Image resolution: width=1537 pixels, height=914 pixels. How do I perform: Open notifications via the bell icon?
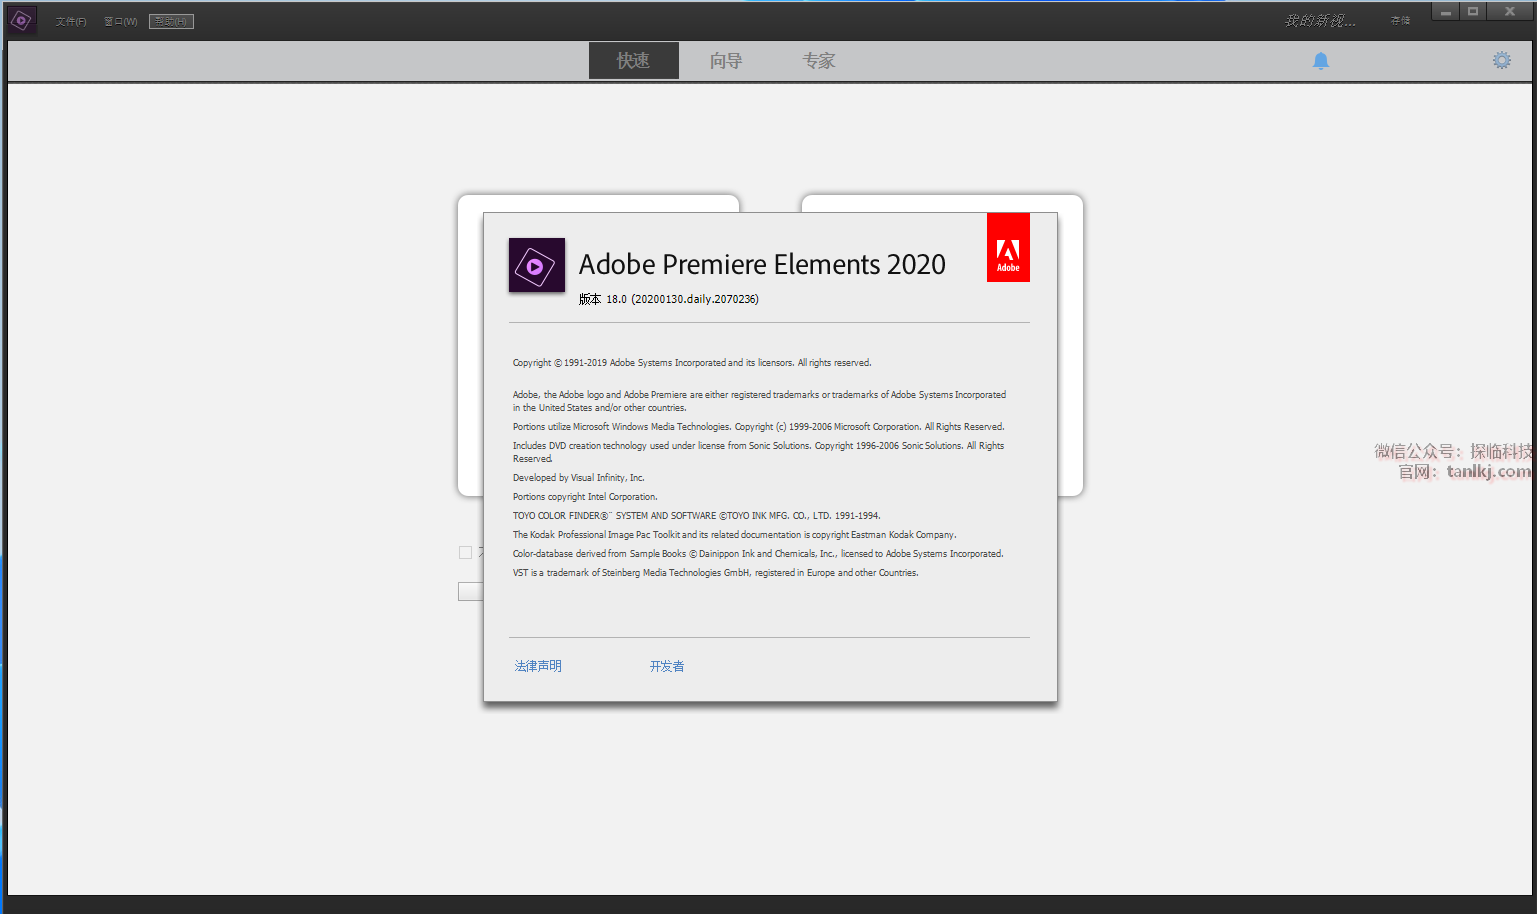point(1320,61)
